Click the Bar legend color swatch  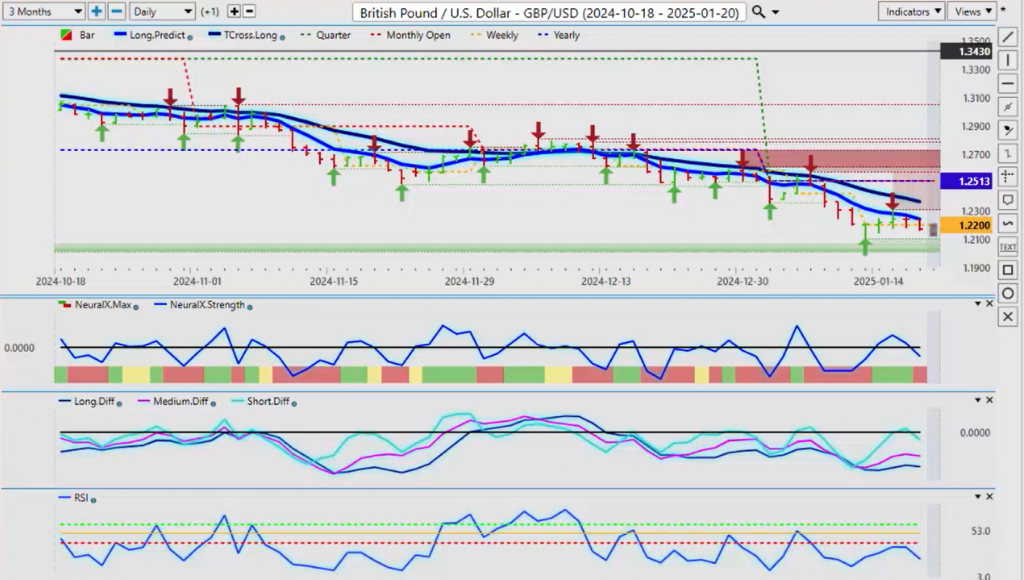66,35
